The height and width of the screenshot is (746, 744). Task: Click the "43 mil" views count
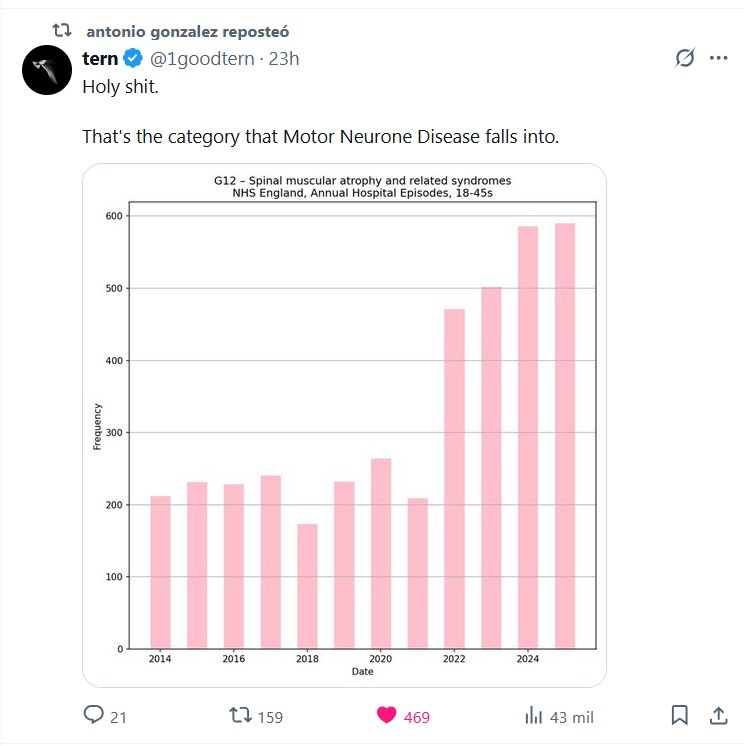click(x=572, y=717)
